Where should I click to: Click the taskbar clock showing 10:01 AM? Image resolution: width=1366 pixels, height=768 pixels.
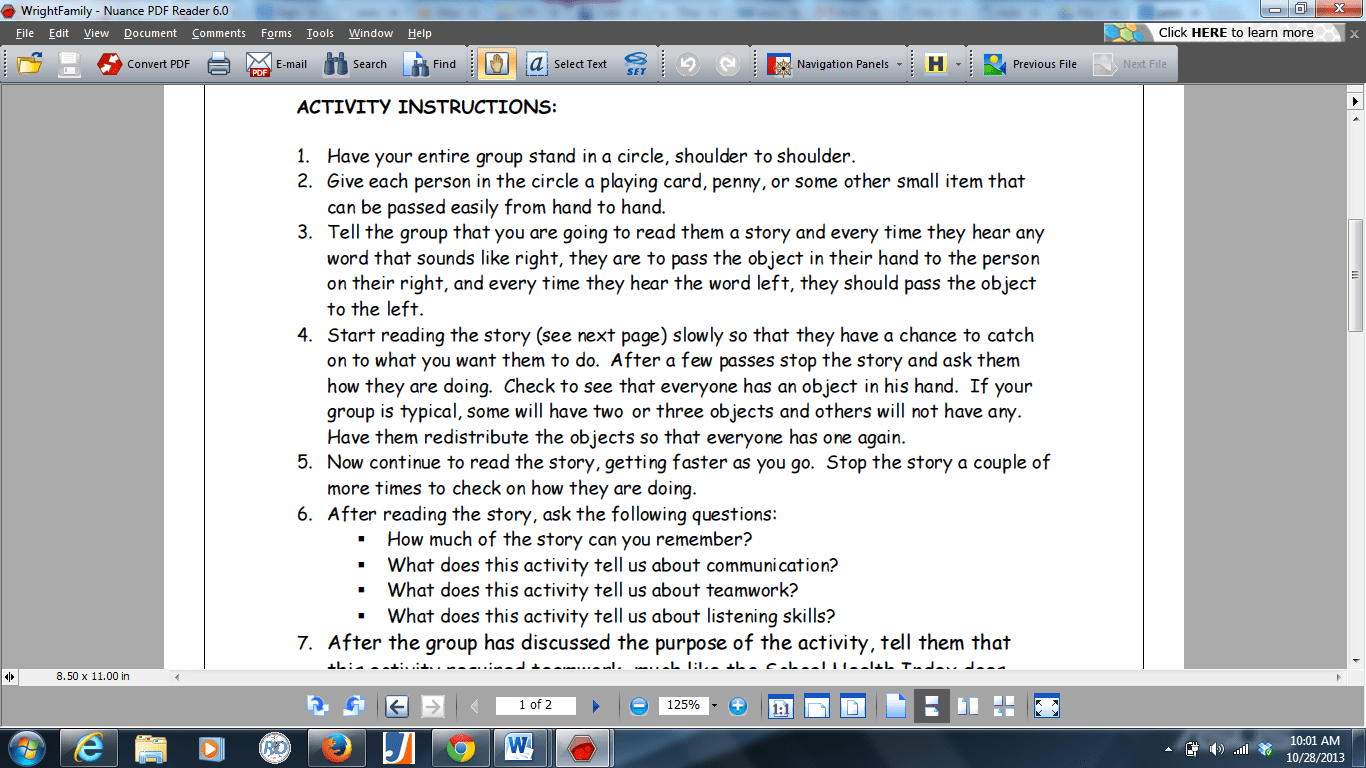point(1315,748)
